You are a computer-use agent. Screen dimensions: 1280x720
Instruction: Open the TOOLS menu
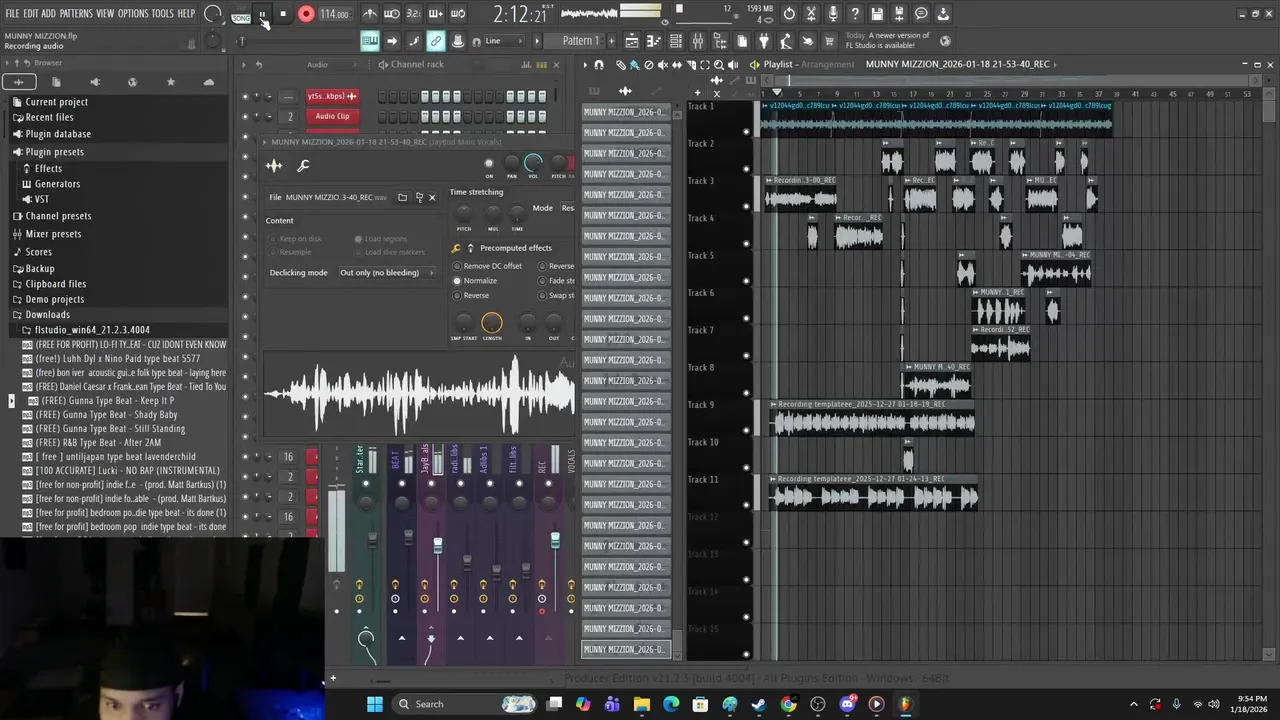(162, 14)
